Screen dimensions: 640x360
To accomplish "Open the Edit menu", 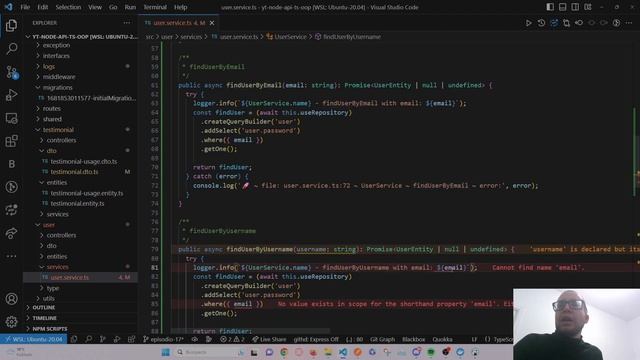I will tap(42, 7).
